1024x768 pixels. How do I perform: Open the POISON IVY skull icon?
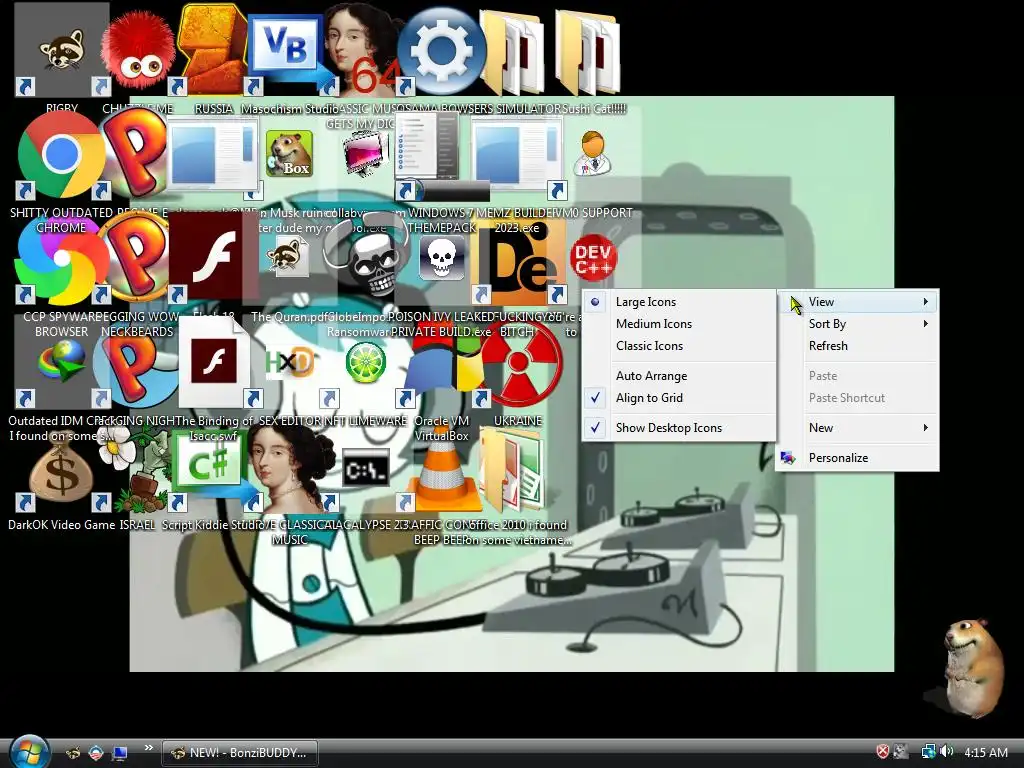tap(441, 257)
